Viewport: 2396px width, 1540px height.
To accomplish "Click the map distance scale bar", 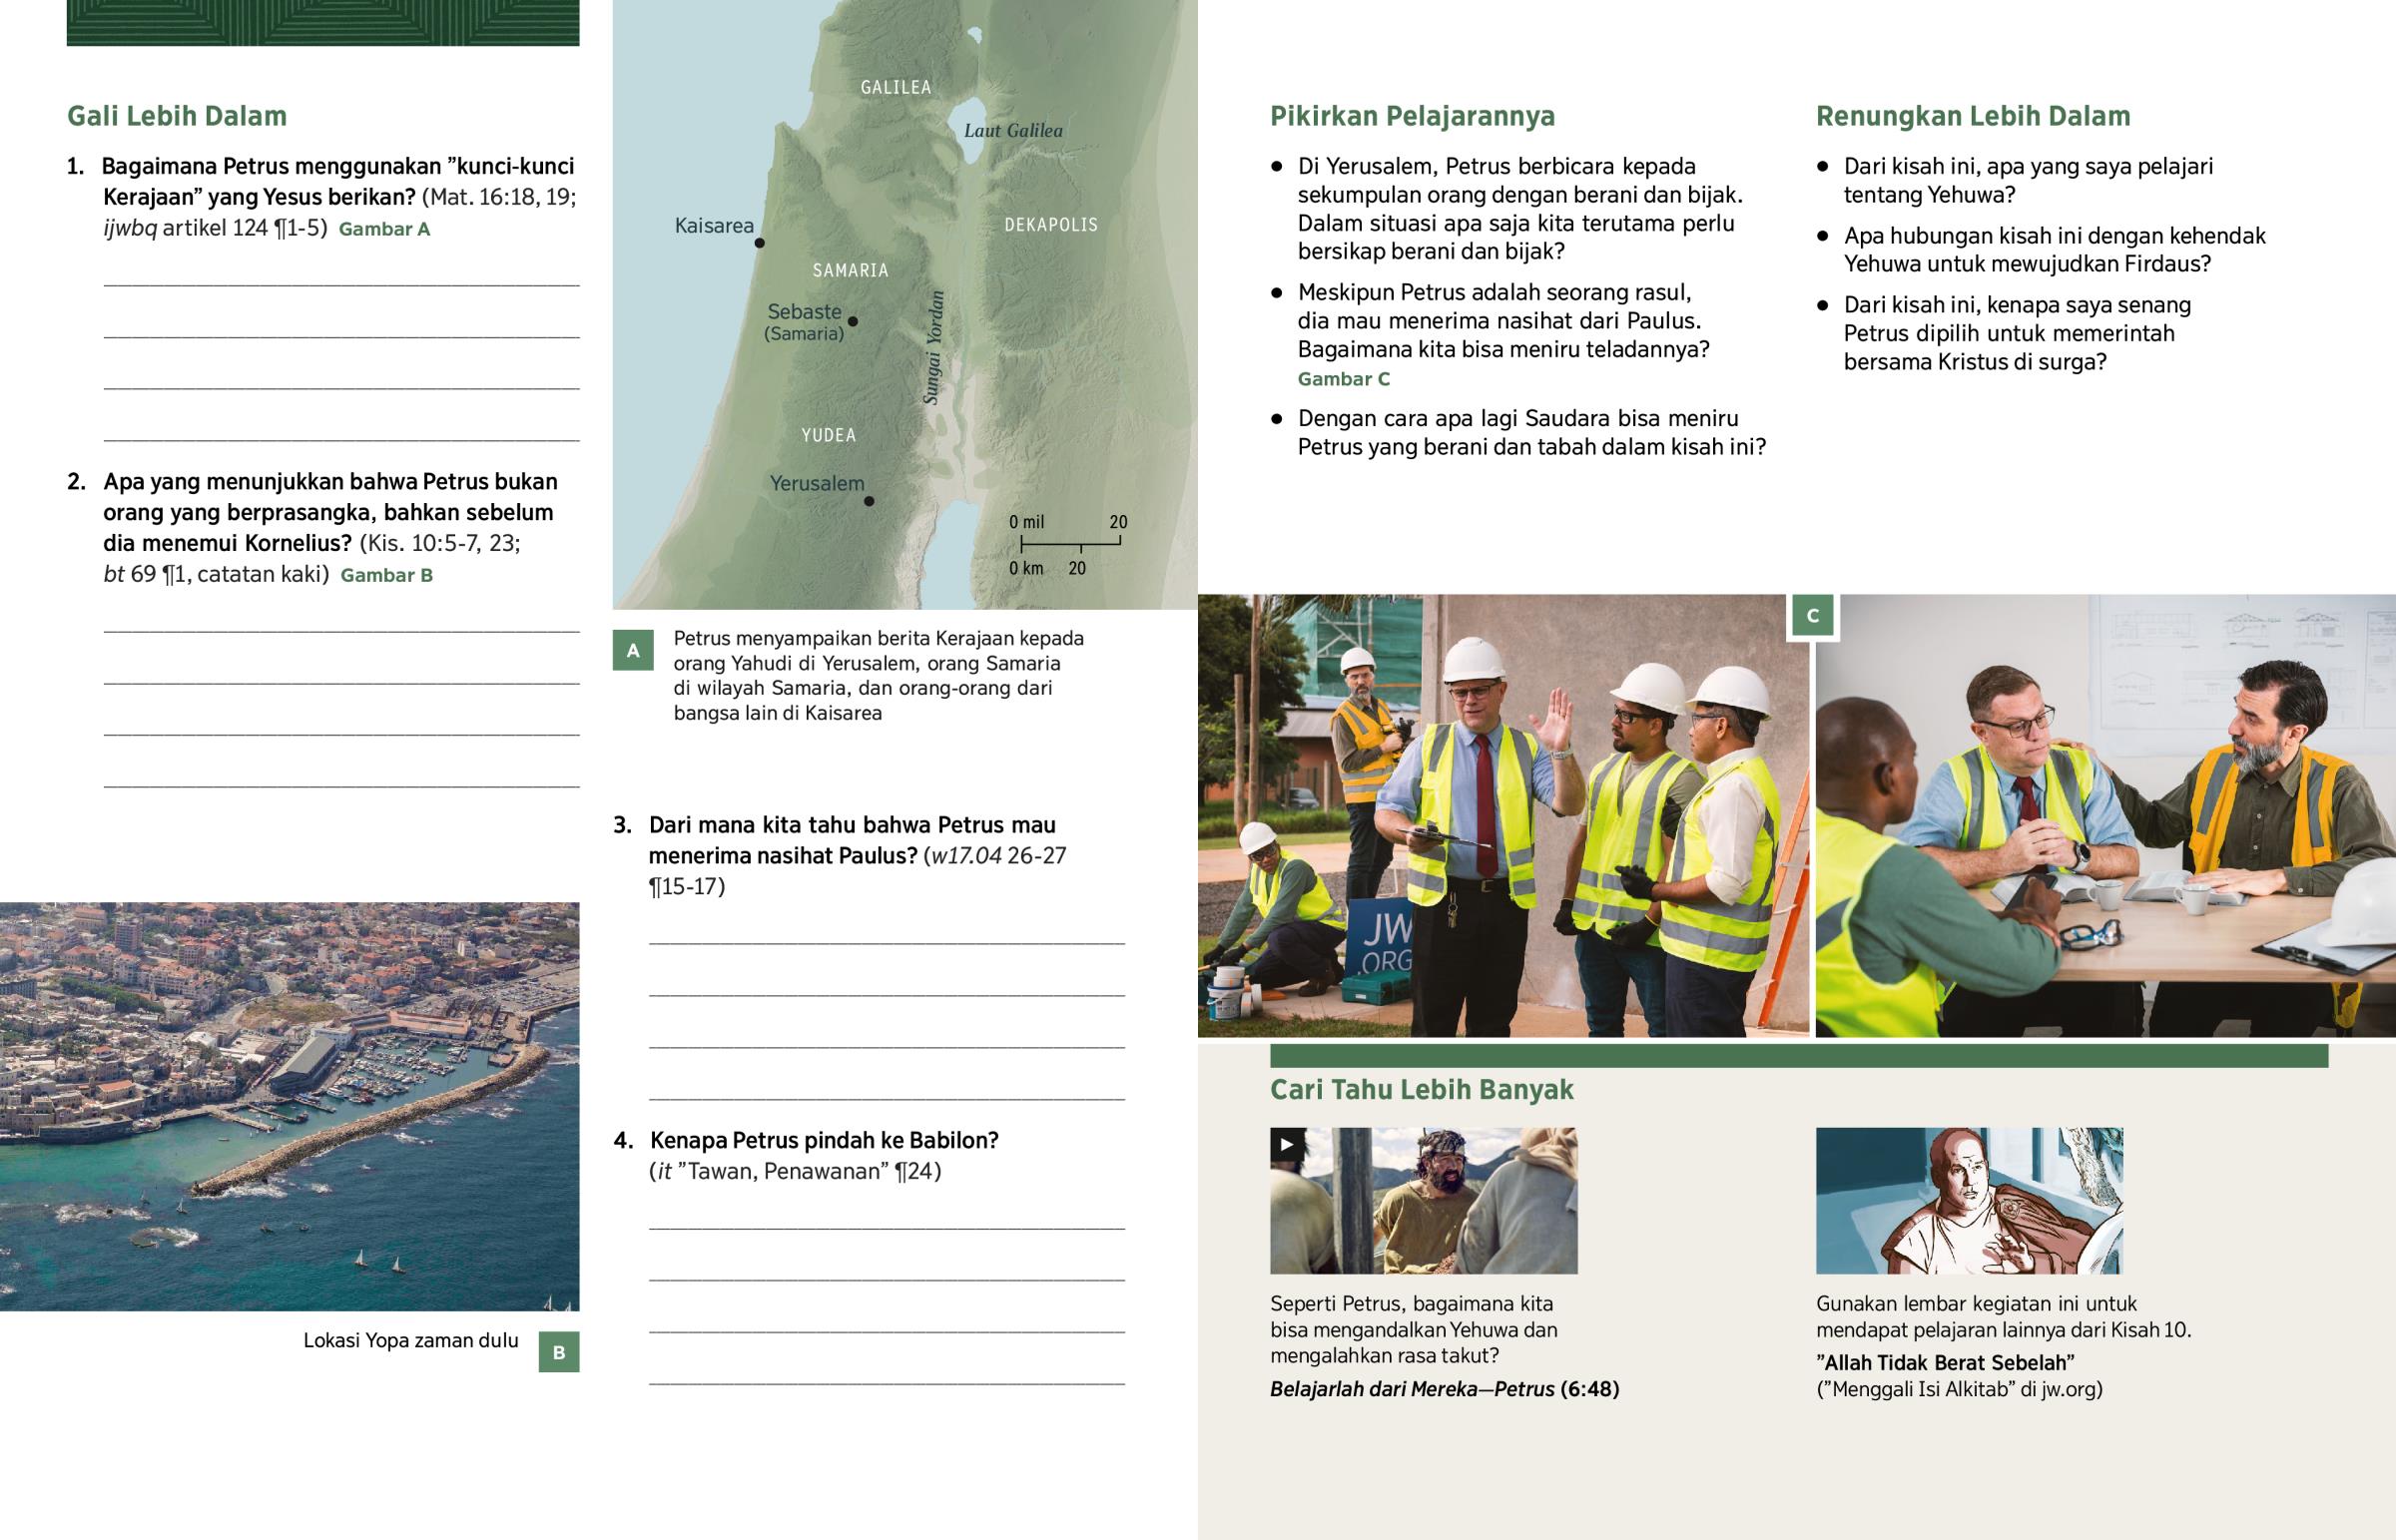I will click(1070, 543).
